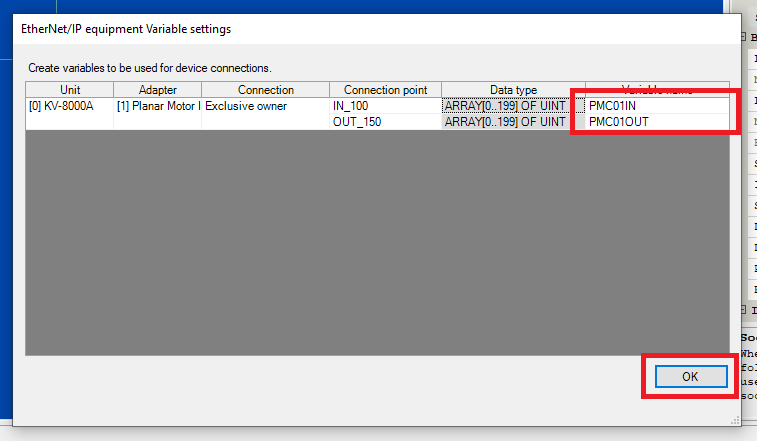Click the Unit column header
Screen dimensions: 757x441
pyautogui.click(x=69, y=90)
